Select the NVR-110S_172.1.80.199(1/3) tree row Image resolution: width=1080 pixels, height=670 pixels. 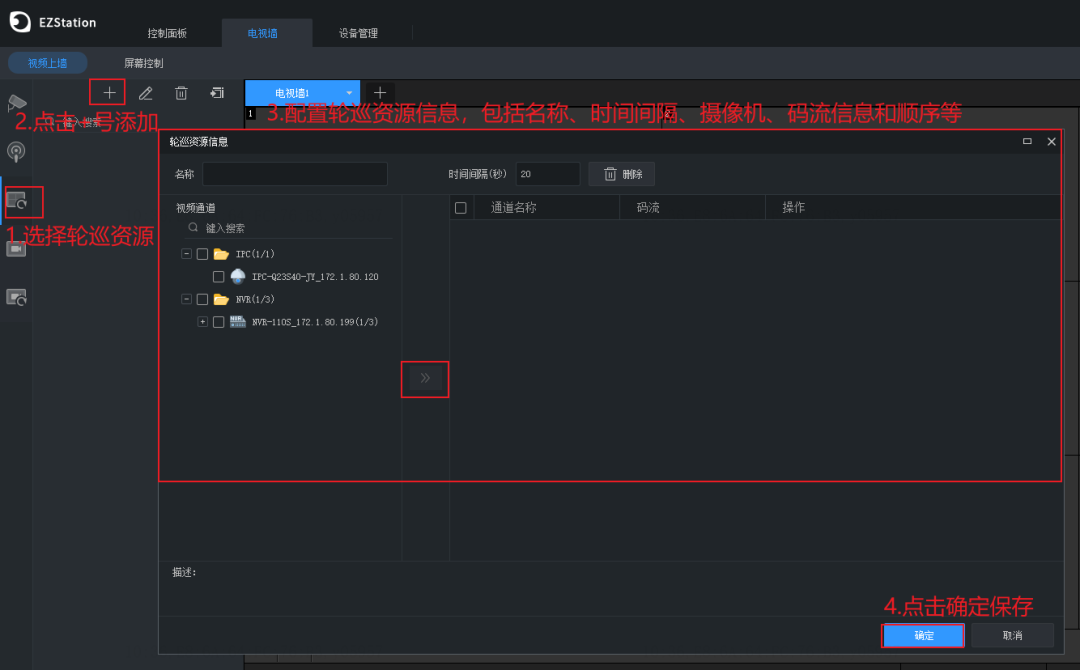(x=315, y=322)
